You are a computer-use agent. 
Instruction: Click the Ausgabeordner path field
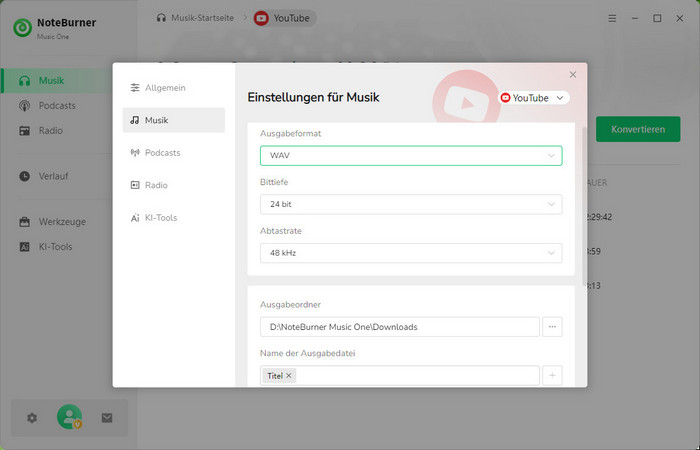point(400,327)
